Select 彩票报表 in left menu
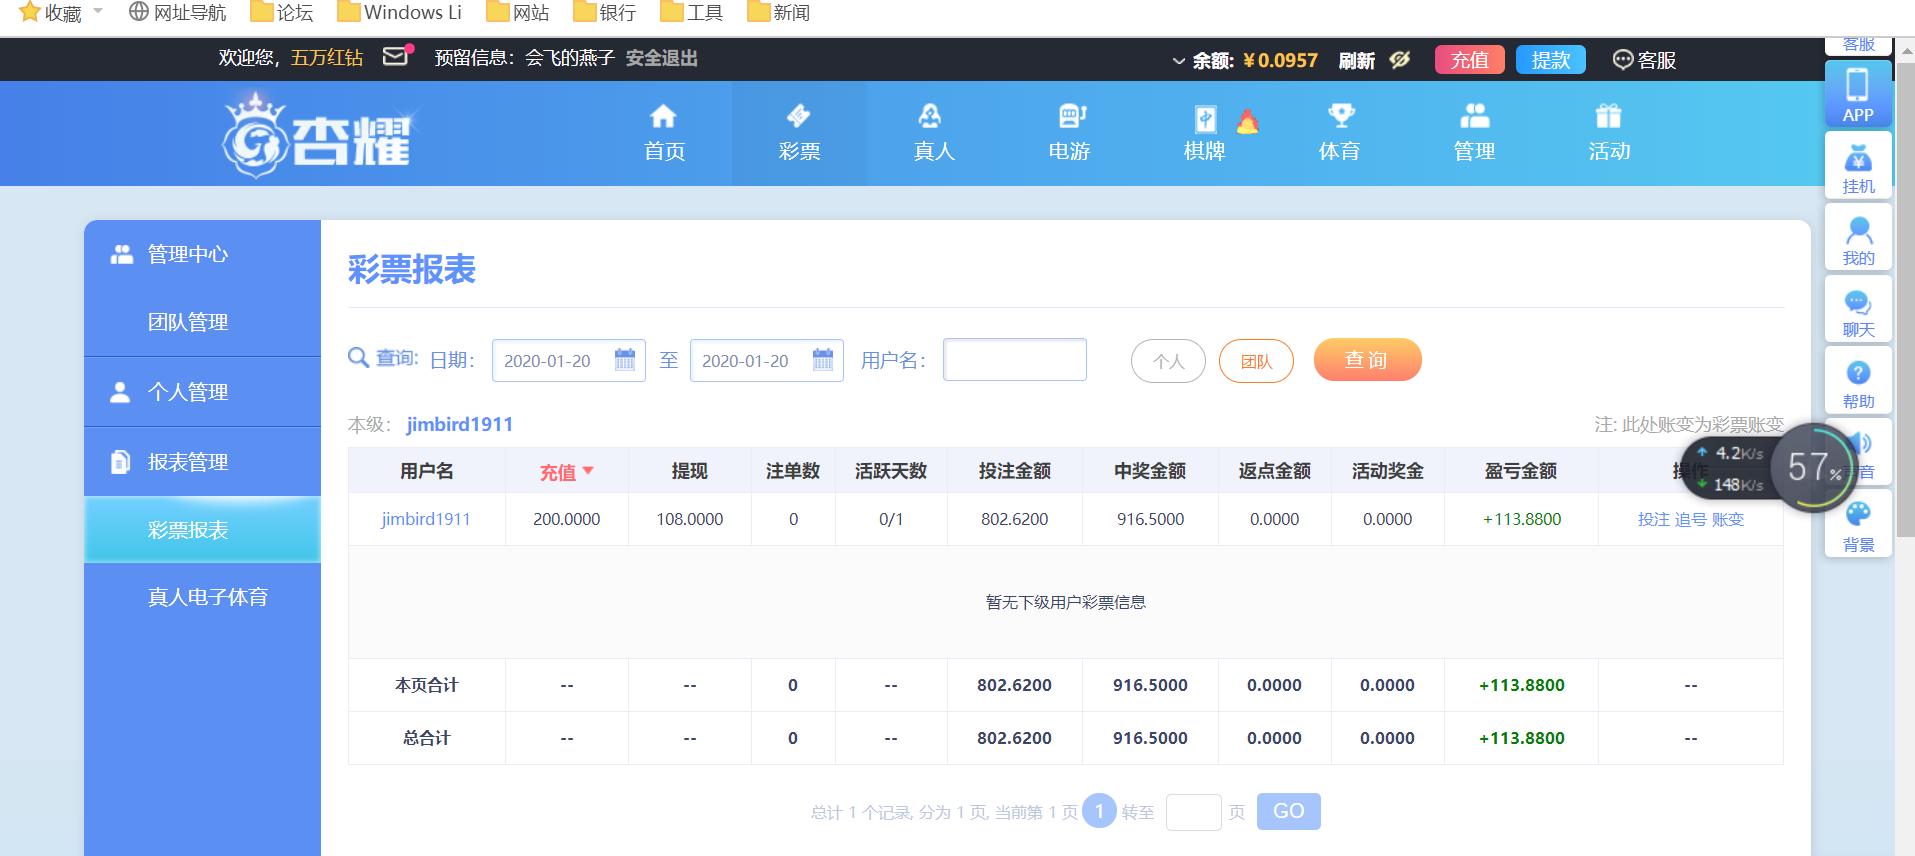 click(202, 530)
